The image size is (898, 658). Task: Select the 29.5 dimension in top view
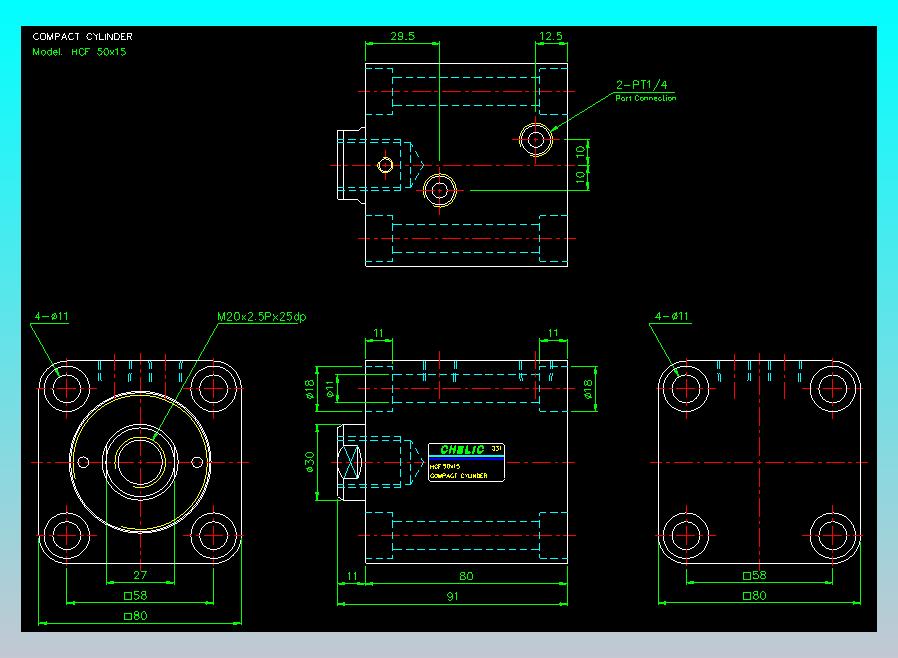(402, 36)
